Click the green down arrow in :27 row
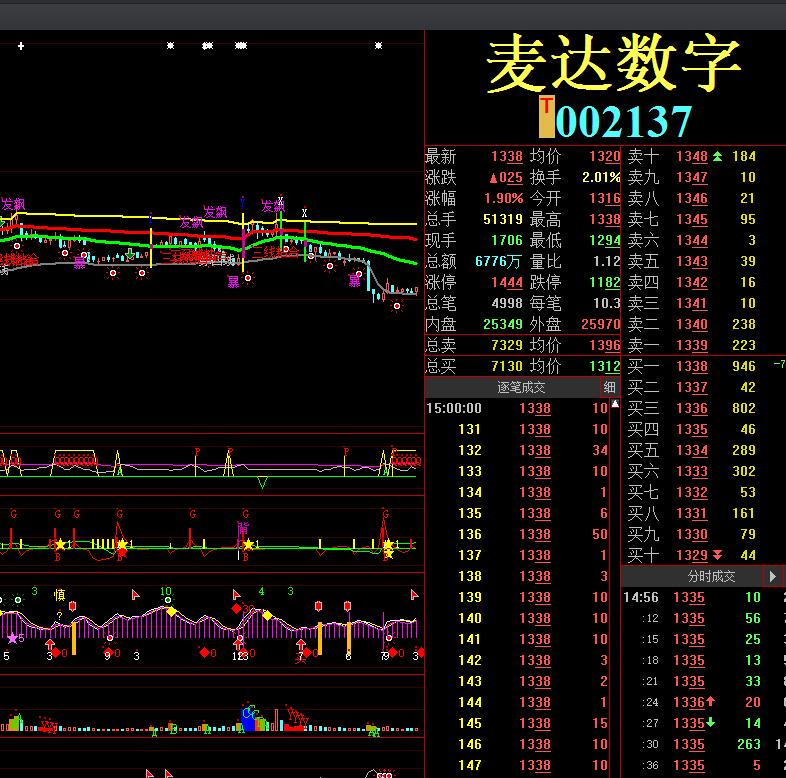This screenshot has height=778, width=786. coord(710,723)
